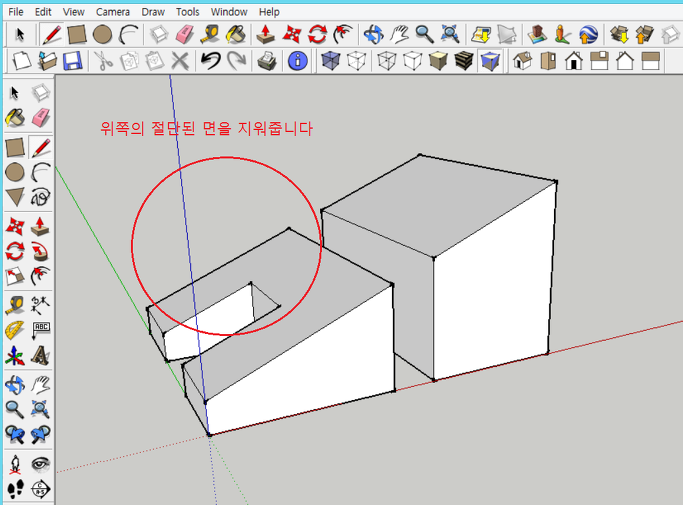Click the Photo Textures icon

click(563, 34)
